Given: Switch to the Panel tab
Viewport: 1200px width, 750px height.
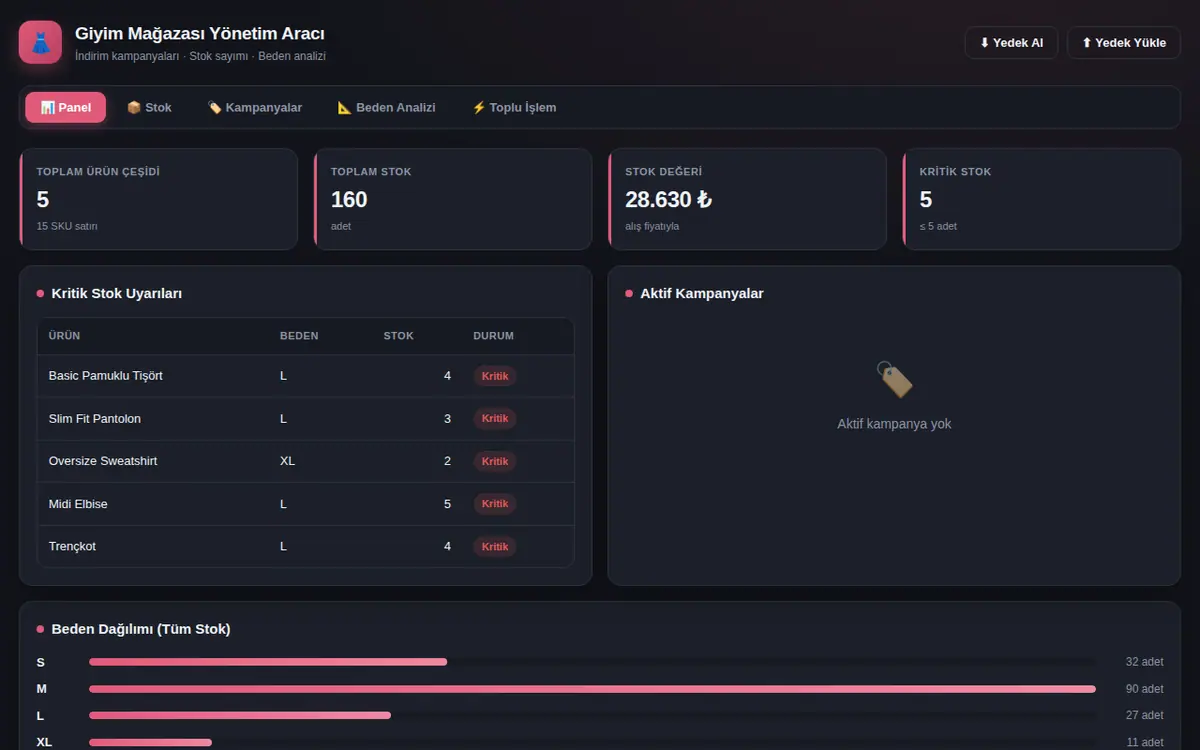Looking at the screenshot, I should [x=65, y=107].
